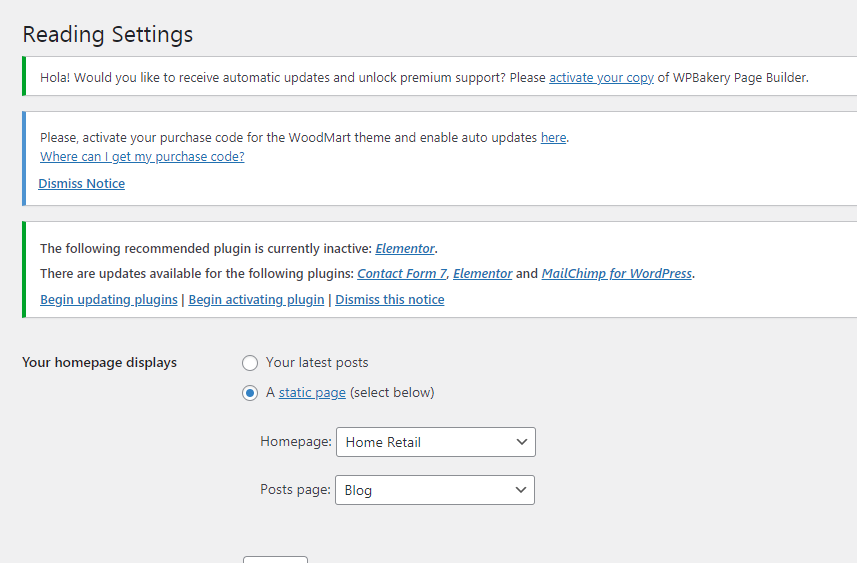Screen dimensions: 857x563
Task: Open the 'static page' hyperlink
Action: point(312,393)
